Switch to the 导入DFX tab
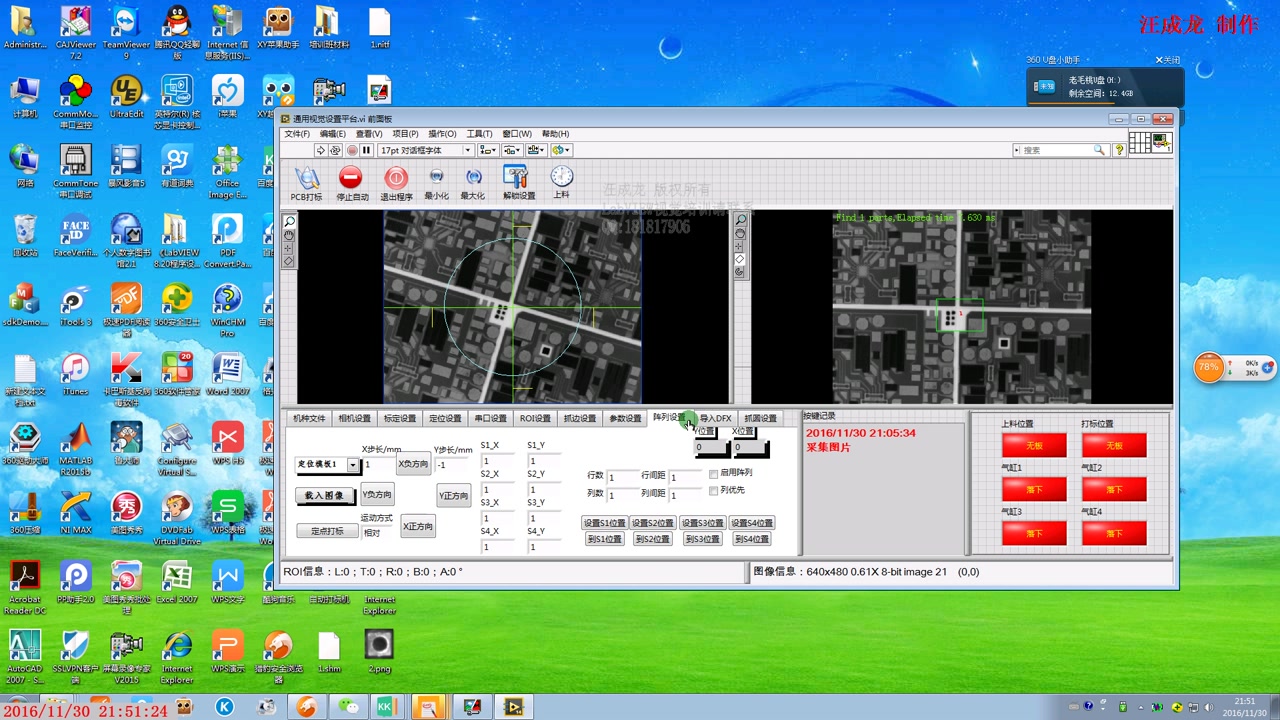 point(715,418)
